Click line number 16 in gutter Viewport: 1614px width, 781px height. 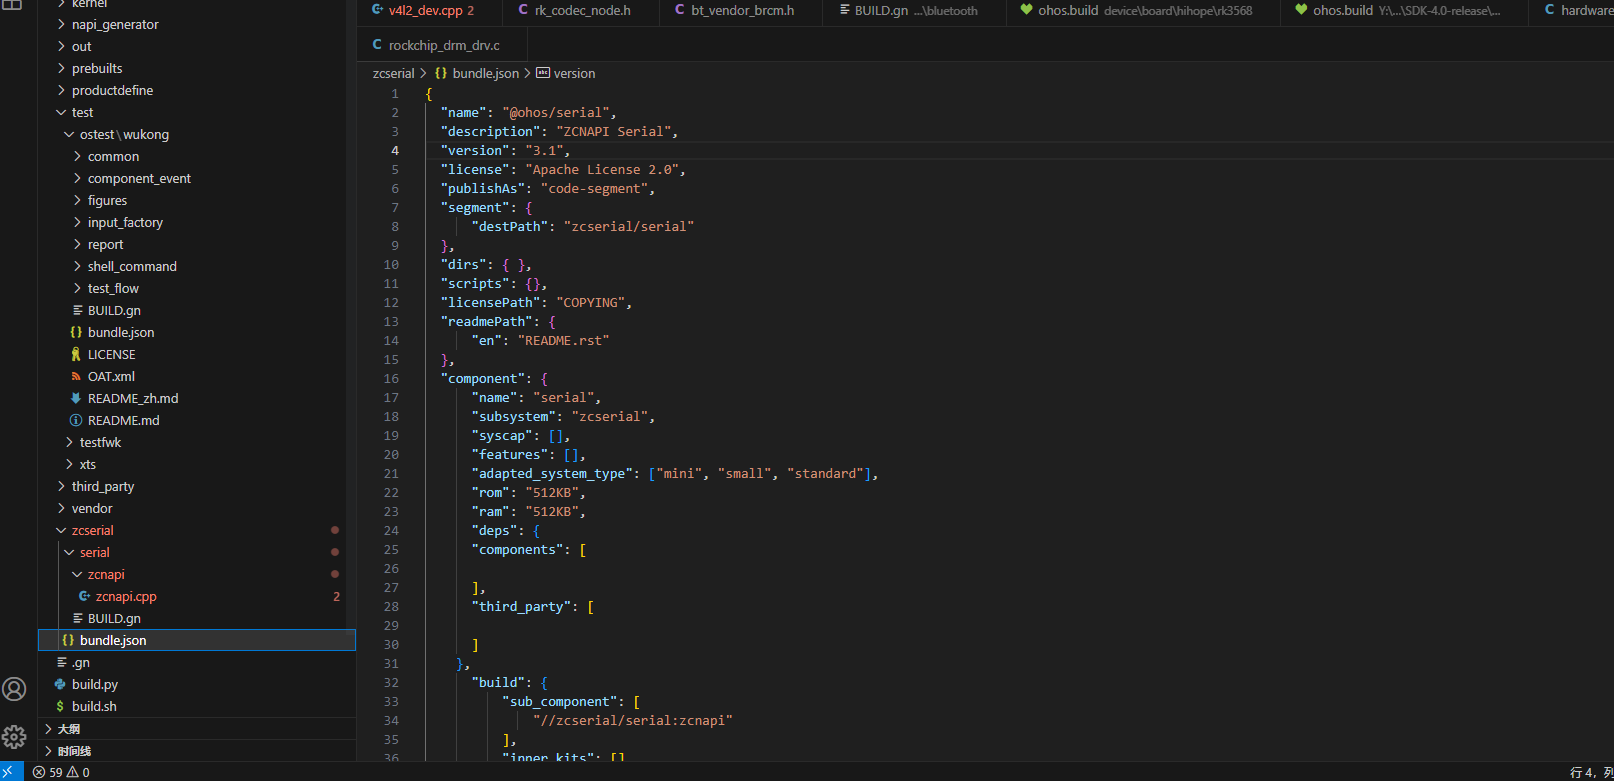click(x=391, y=378)
